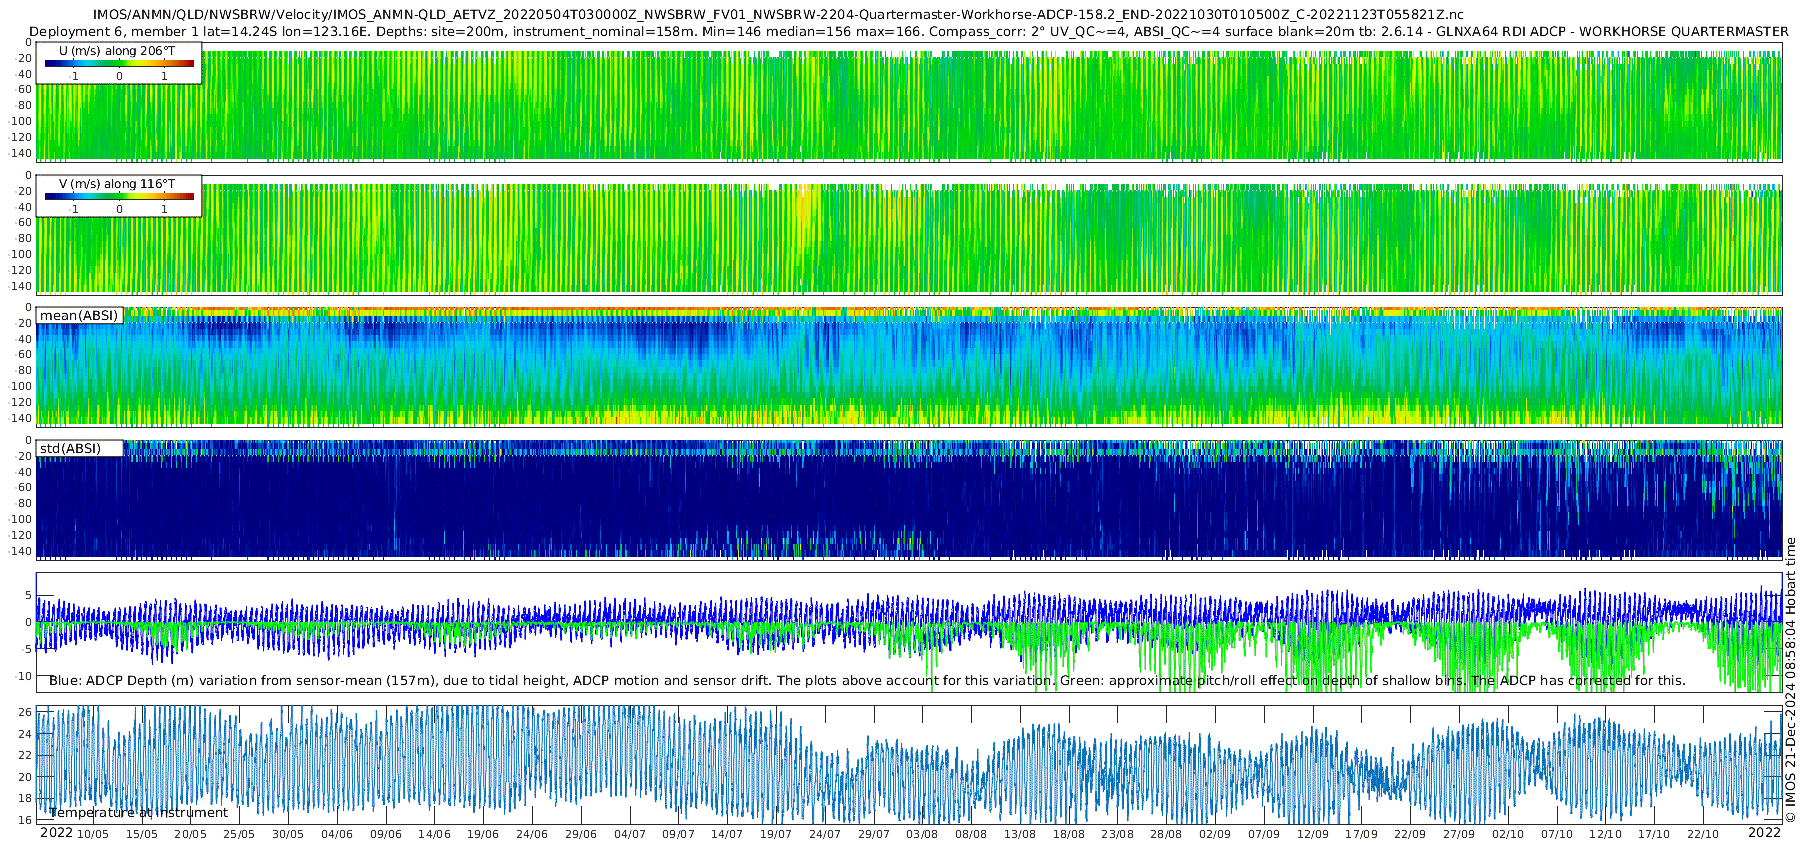This screenshot has width=1800, height=850.
Task: Click the '24/06' date tick label
Action: click(532, 834)
